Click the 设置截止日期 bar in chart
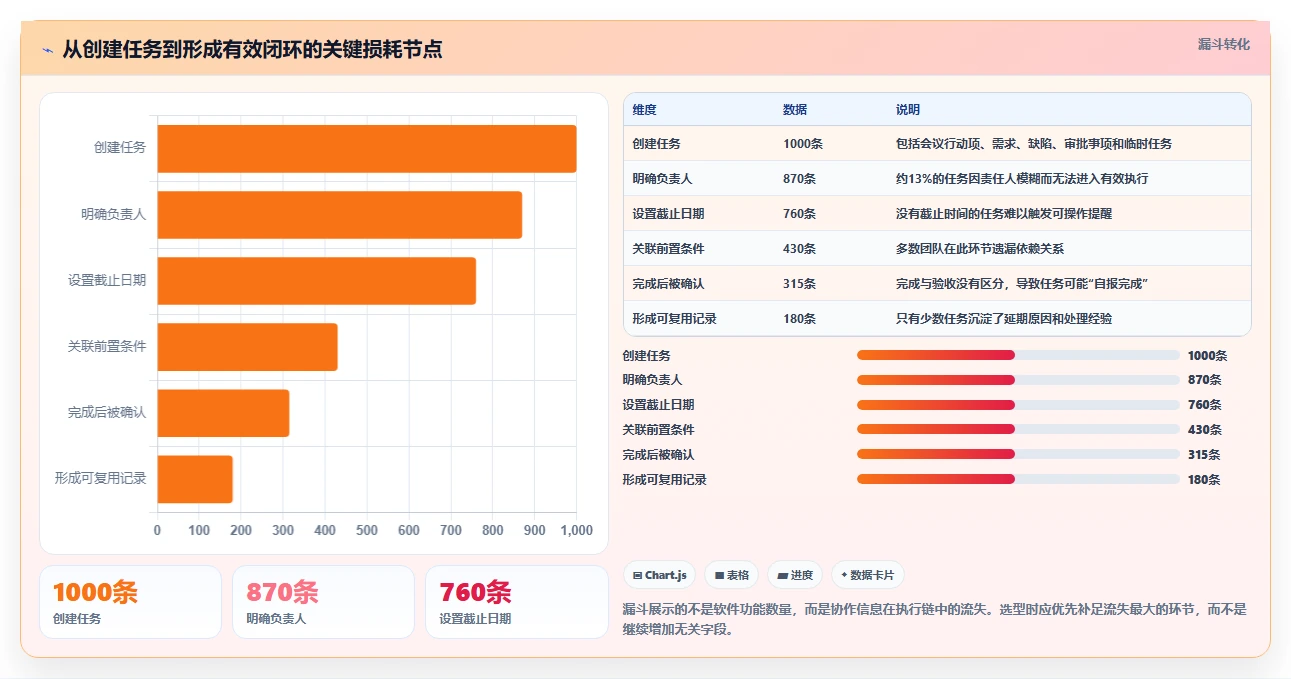 pos(316,281)
